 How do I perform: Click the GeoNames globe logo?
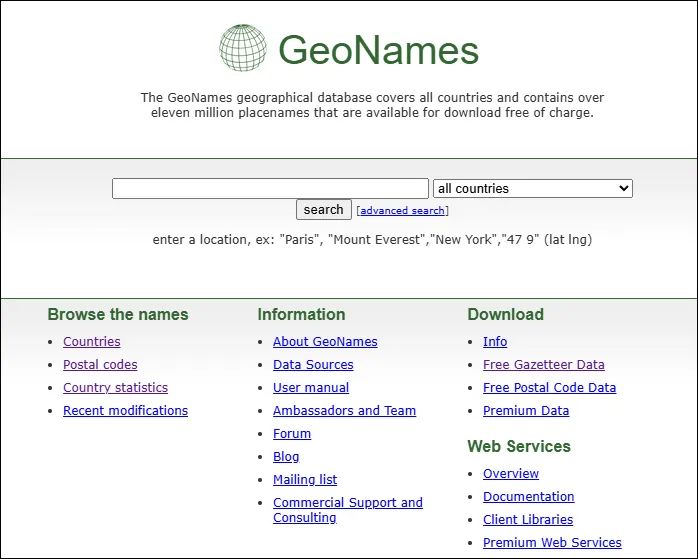click(243, 48)
